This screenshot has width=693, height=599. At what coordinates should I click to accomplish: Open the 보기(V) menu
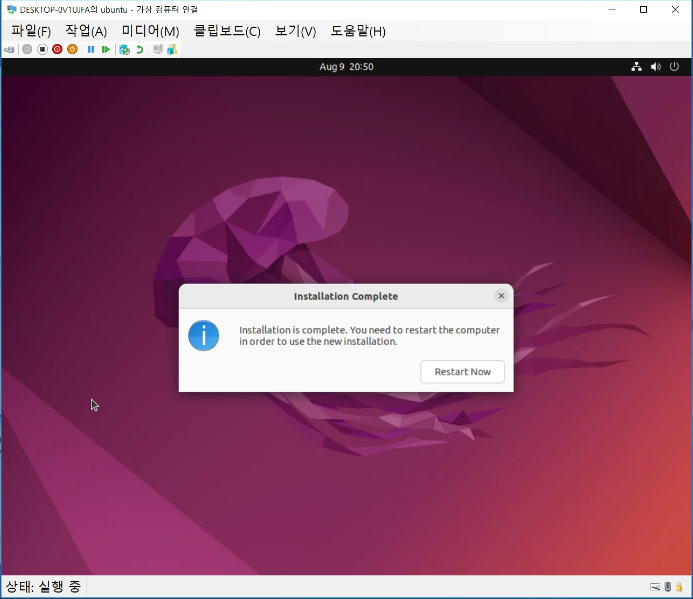[296, 31]
